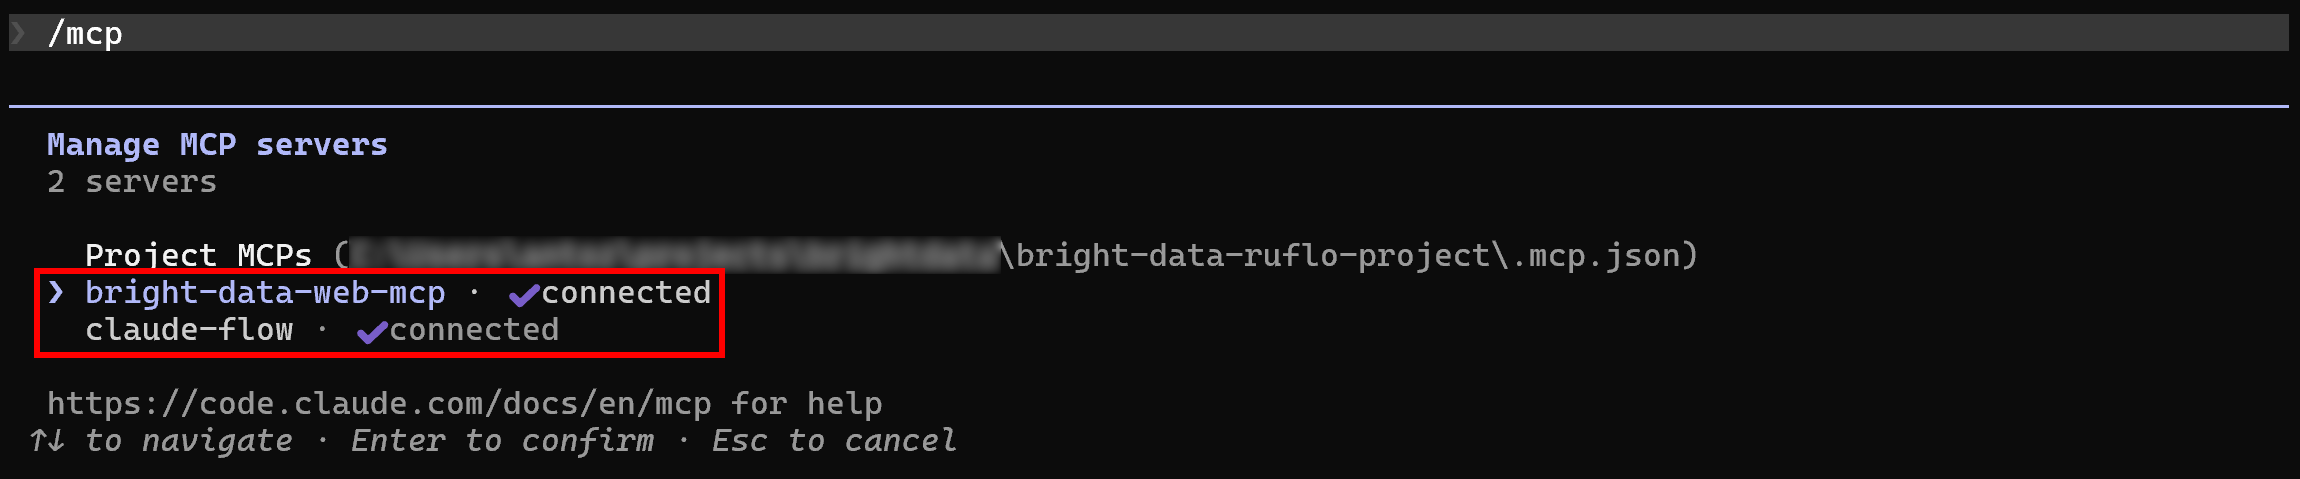Click the "to navigate" hint text
The width and height of the screenshot is (2300, 479).
(189, 441)
